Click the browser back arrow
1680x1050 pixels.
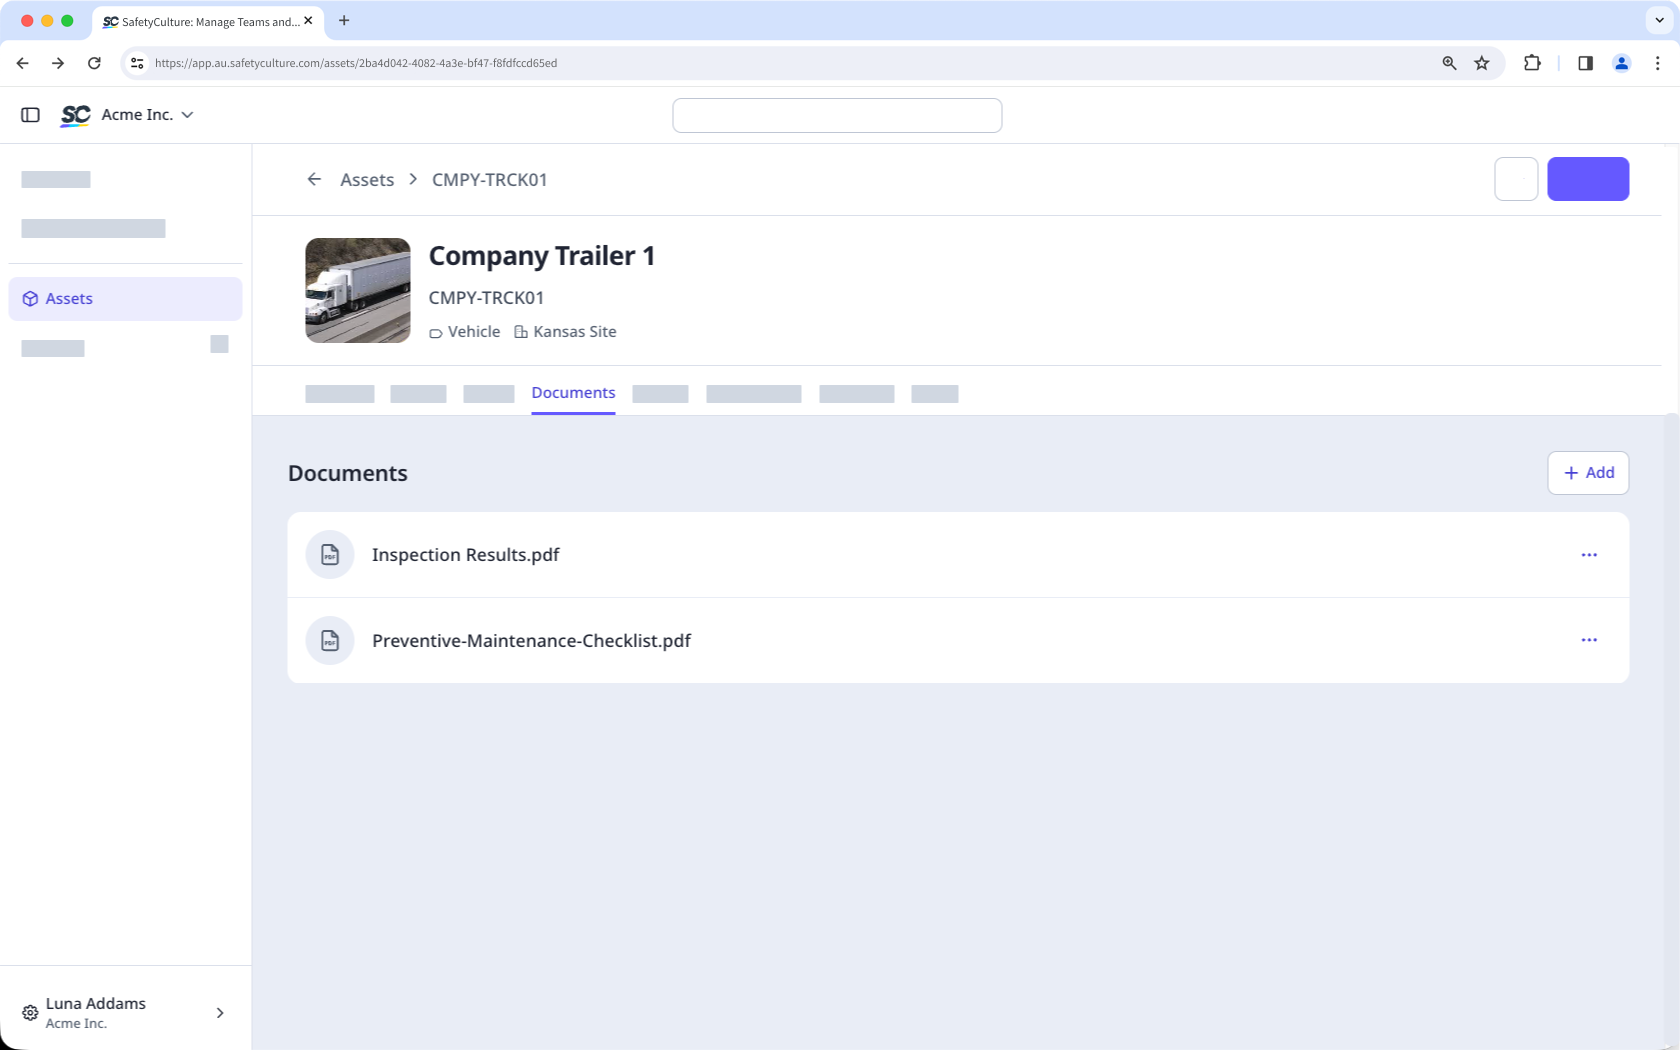pyautogui.click(x=22, y=63)
